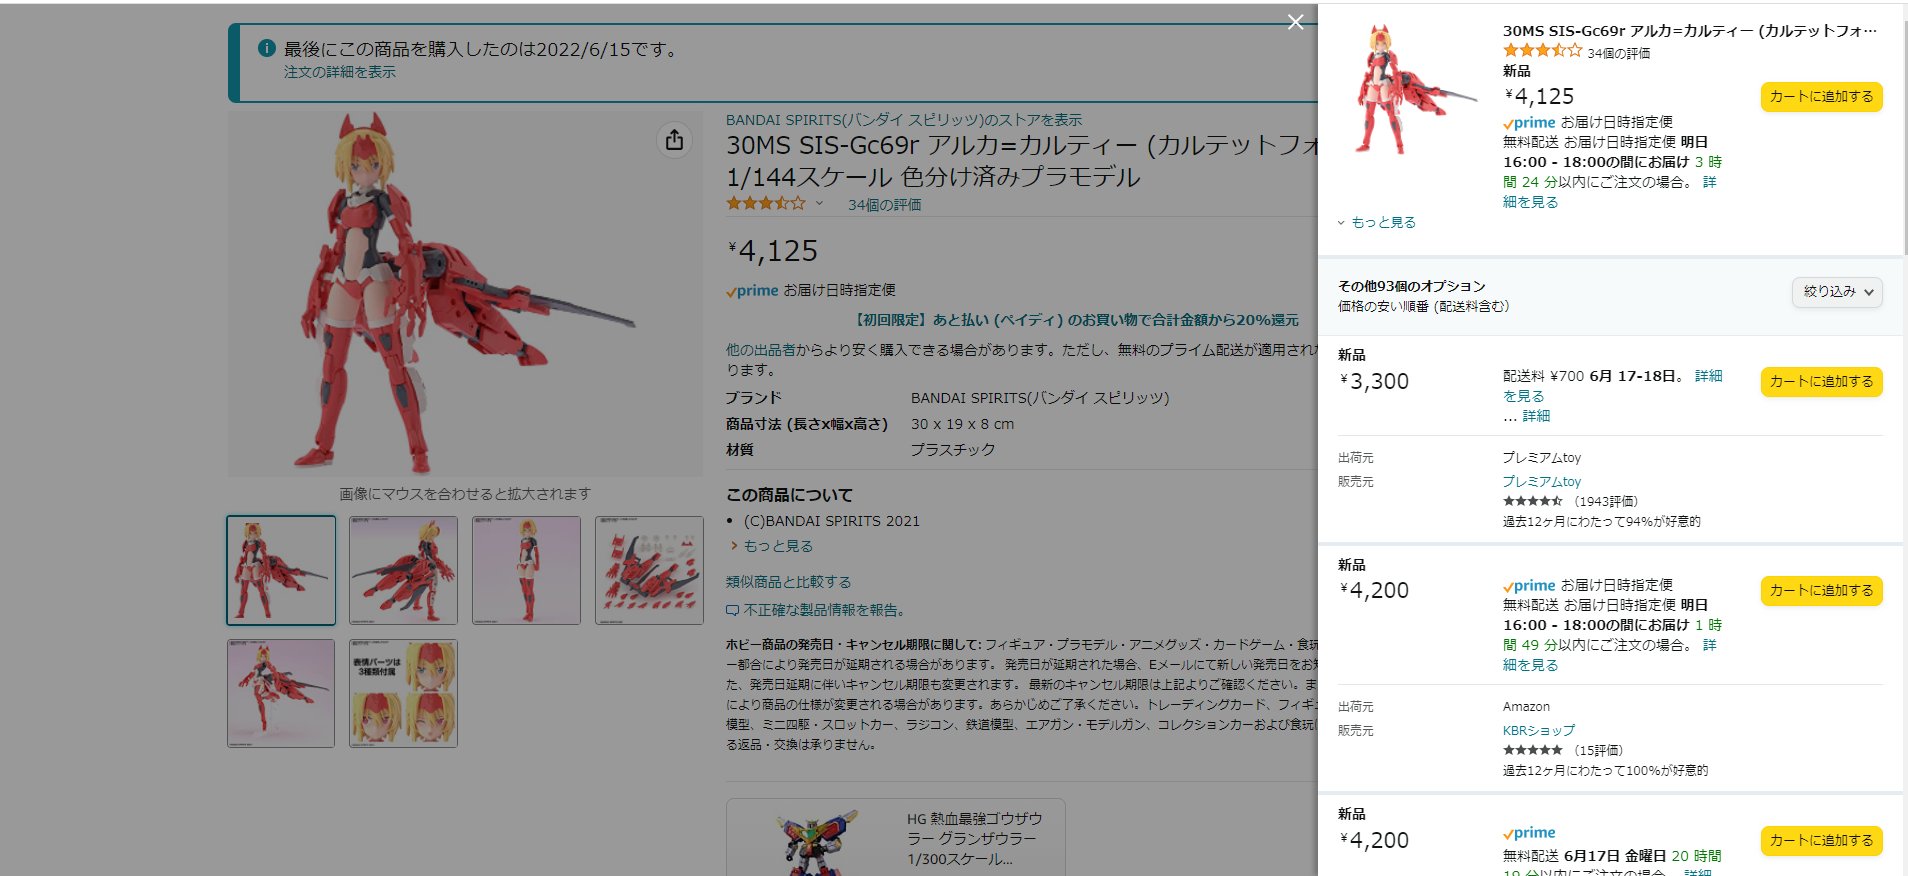This screenshot has width=1908, height=876.
Task: Click the KBRショップ seller star rating
Action: point(1532,750)
